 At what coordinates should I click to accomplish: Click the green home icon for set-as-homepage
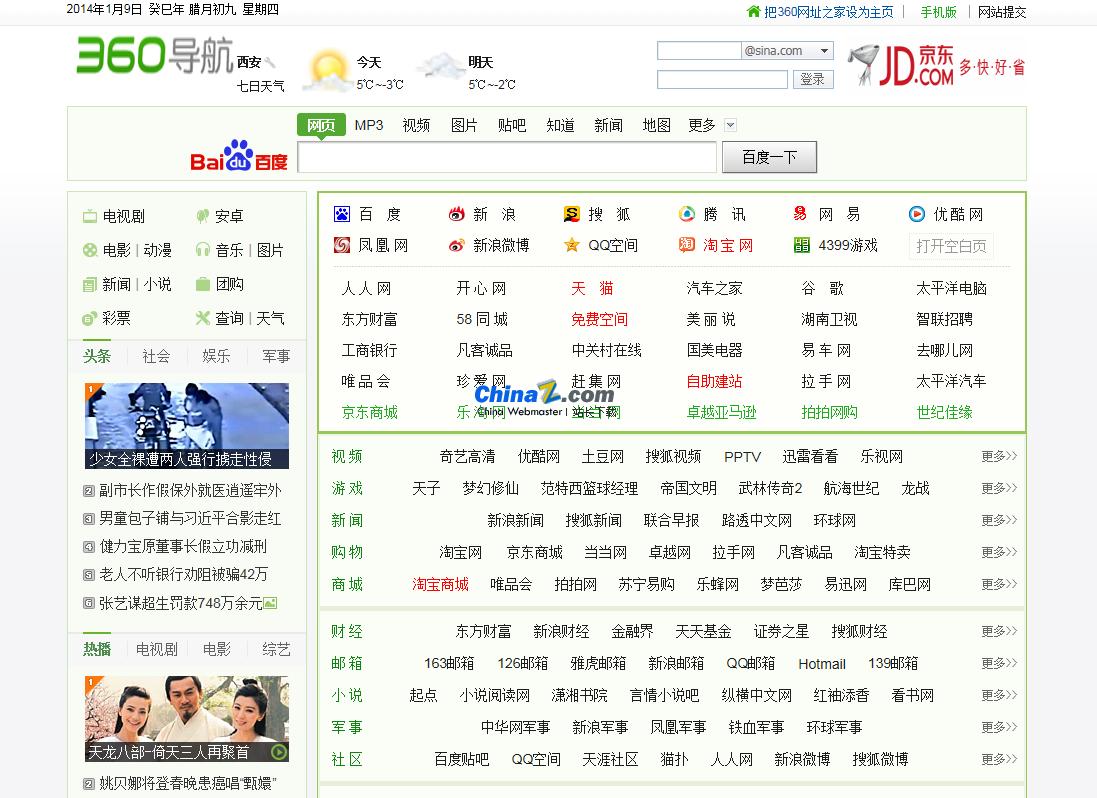(x=753, y=11)
